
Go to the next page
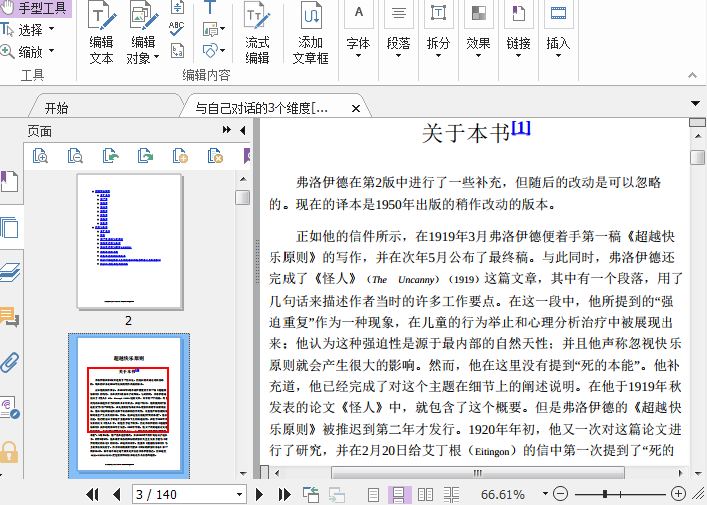tap(259, 495)
